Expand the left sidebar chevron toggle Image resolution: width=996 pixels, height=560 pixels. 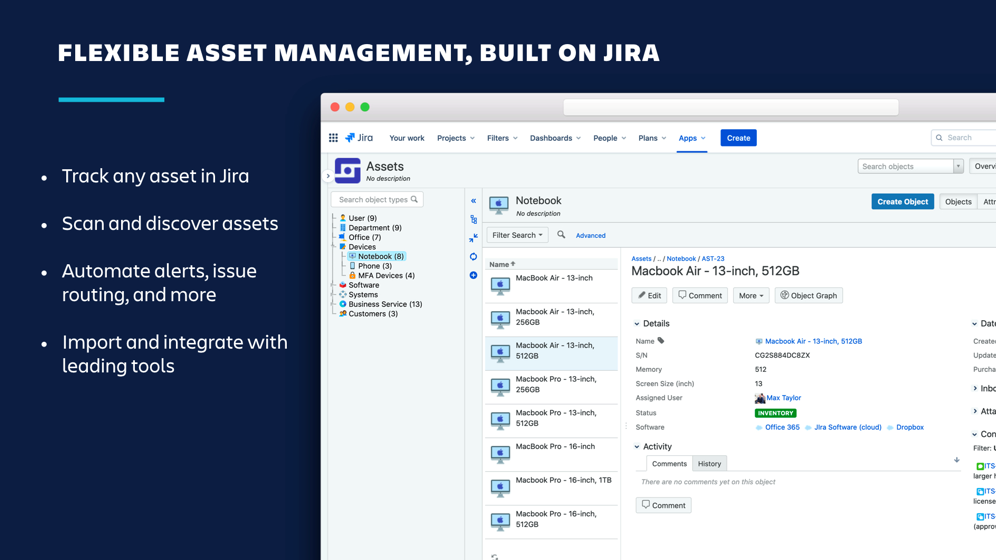[328, 176]
